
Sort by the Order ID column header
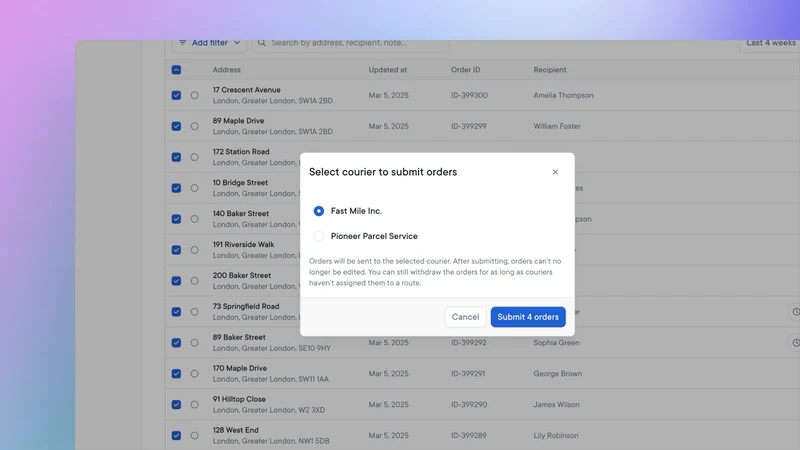pyautogui.click(x=465, y=70)
